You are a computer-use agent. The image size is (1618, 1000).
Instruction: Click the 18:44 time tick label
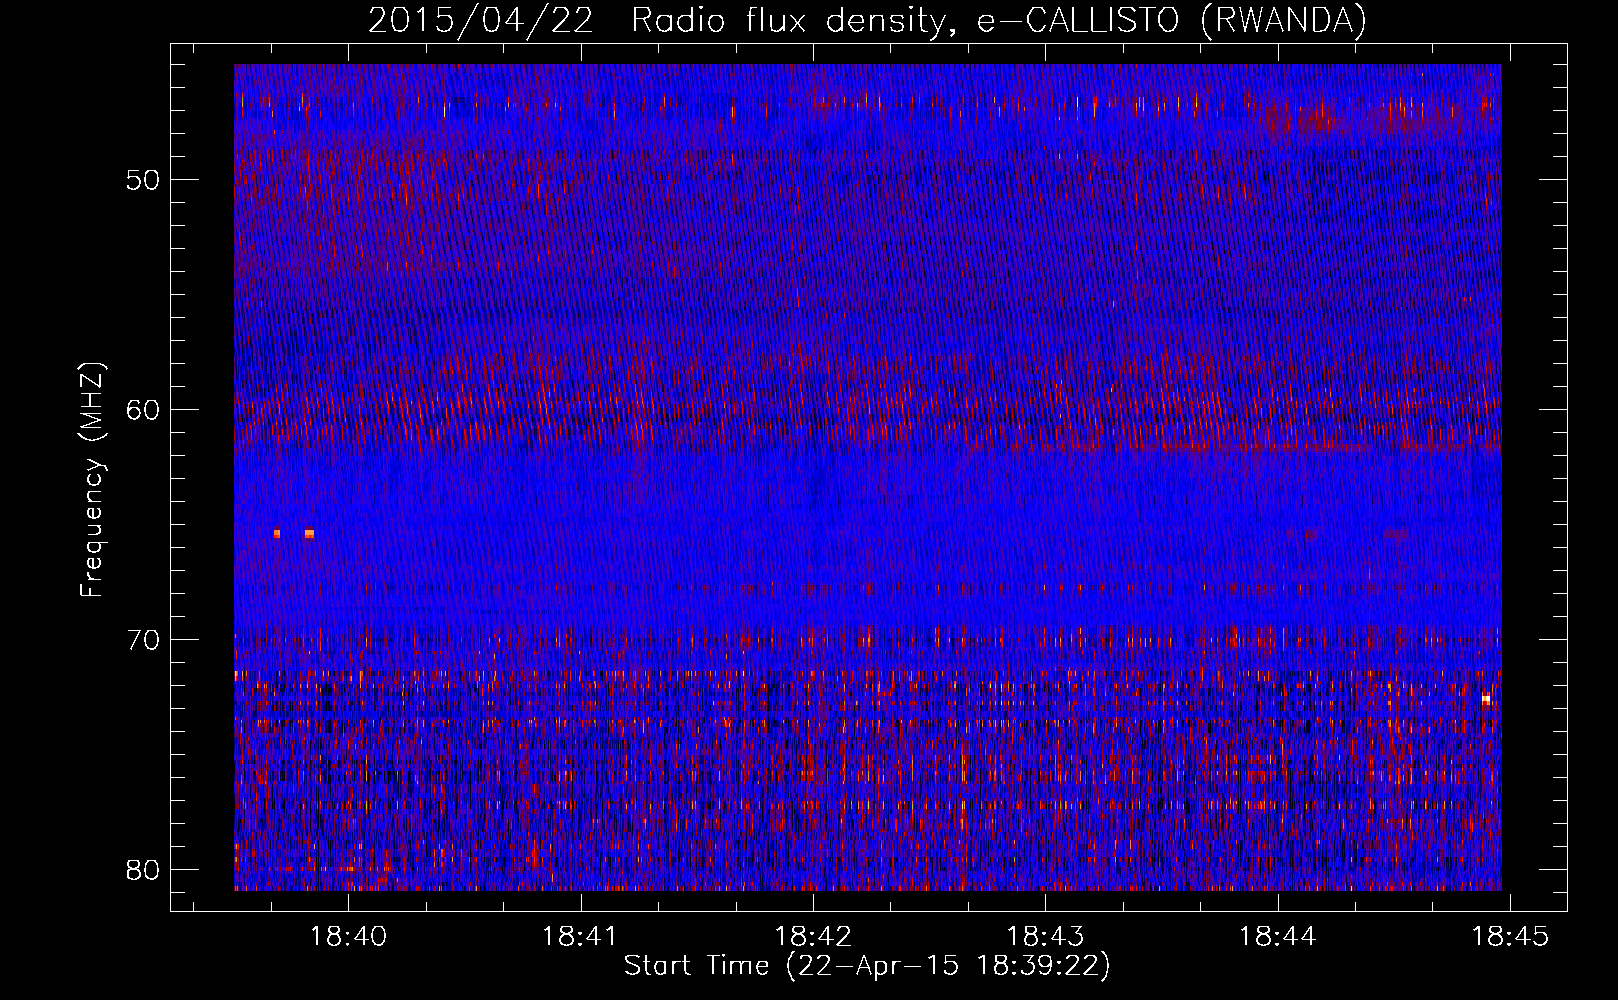click(1278, 936)
